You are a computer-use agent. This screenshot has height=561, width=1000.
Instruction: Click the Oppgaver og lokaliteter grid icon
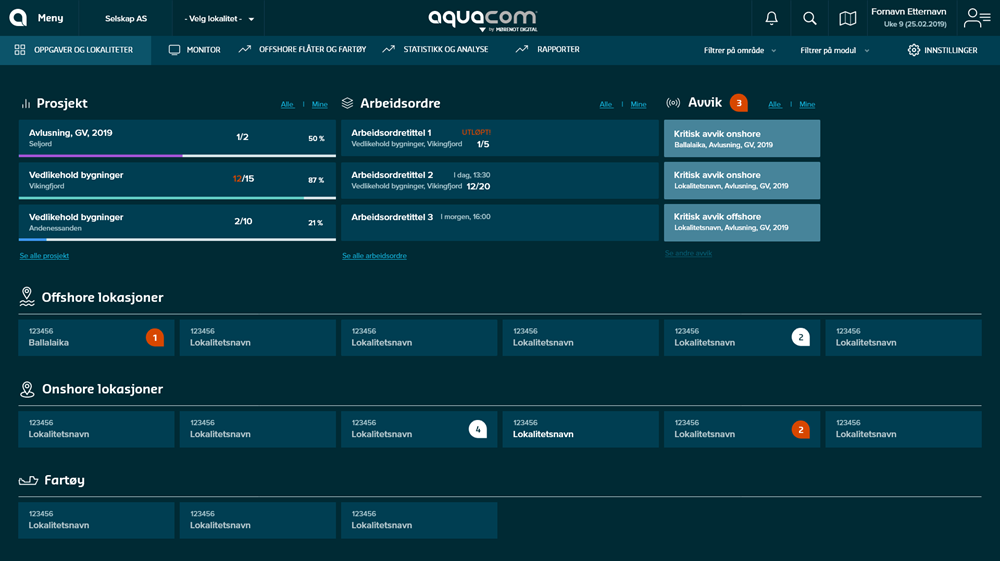pyautogui.click(x=20, y=50)
